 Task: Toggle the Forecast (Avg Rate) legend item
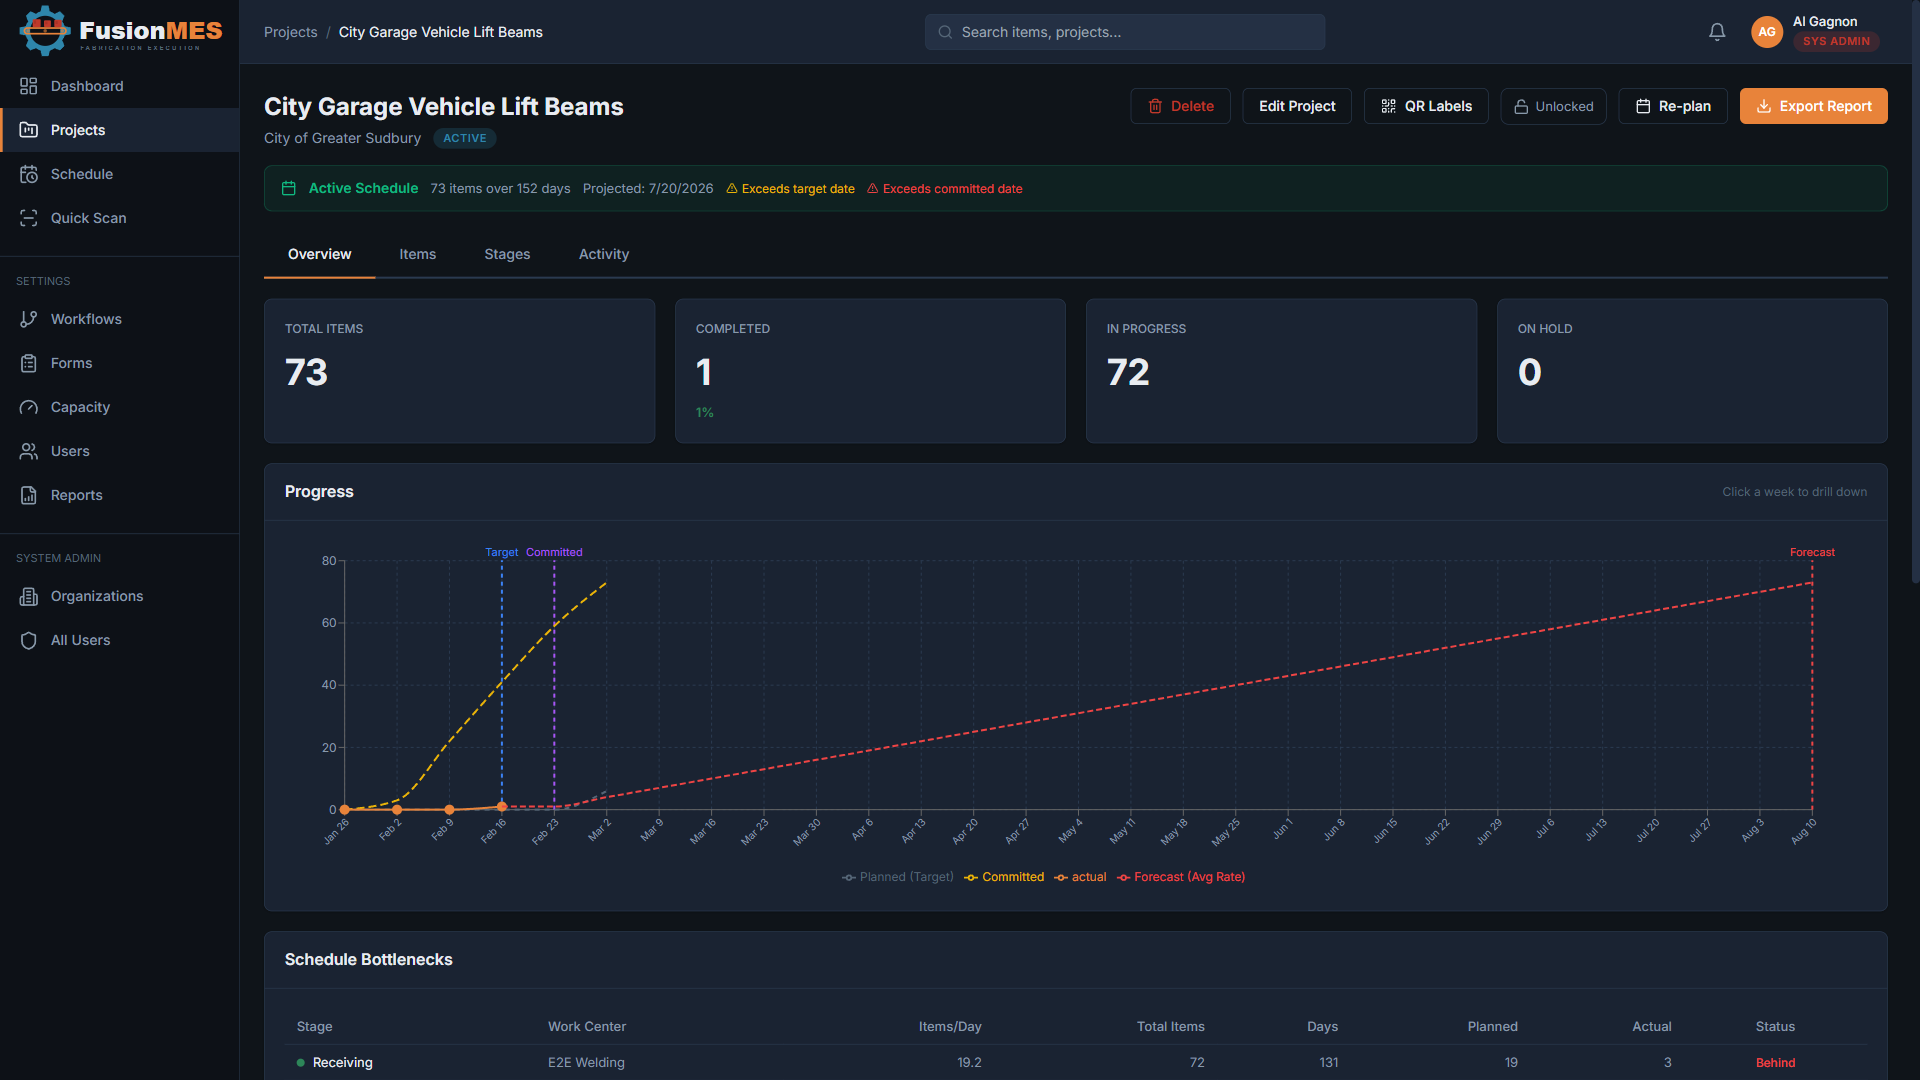(1181, 877)
